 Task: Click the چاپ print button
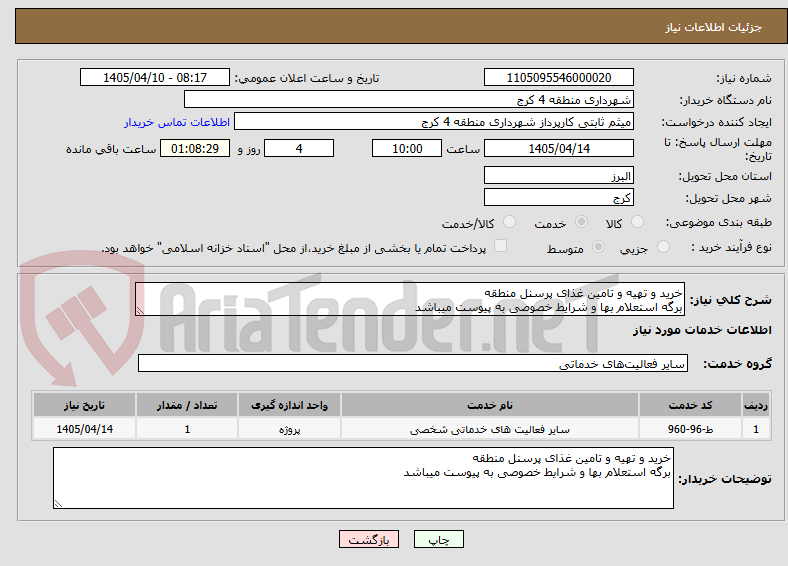(x=438, y=539)
